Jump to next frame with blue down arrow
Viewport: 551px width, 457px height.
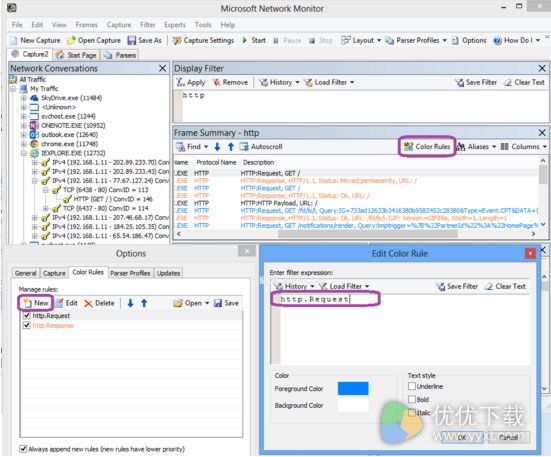[x=217, y=146]
